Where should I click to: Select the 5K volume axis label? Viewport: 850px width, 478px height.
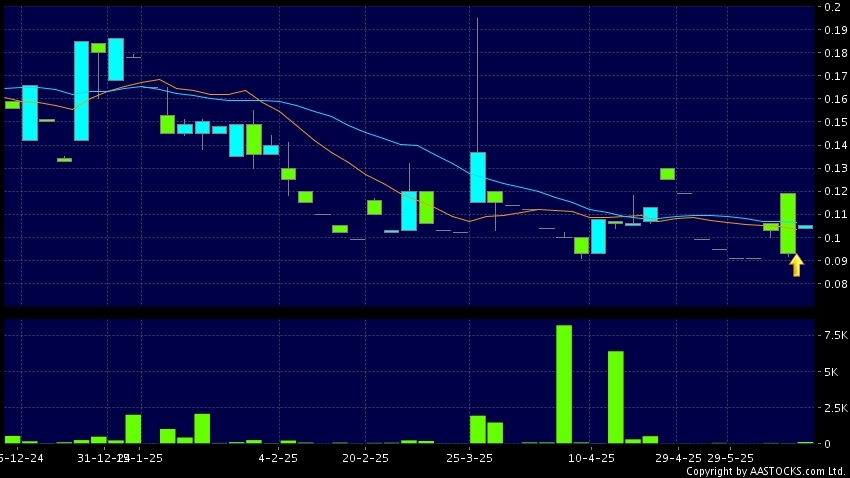[x=831, y=372]
